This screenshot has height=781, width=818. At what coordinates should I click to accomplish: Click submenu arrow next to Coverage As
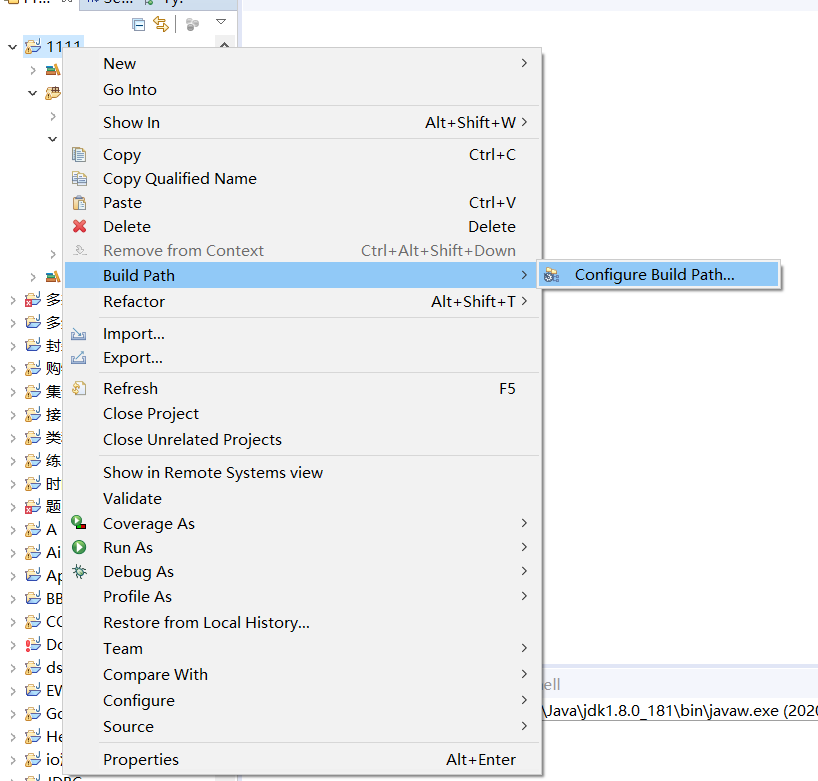(524, 523)
